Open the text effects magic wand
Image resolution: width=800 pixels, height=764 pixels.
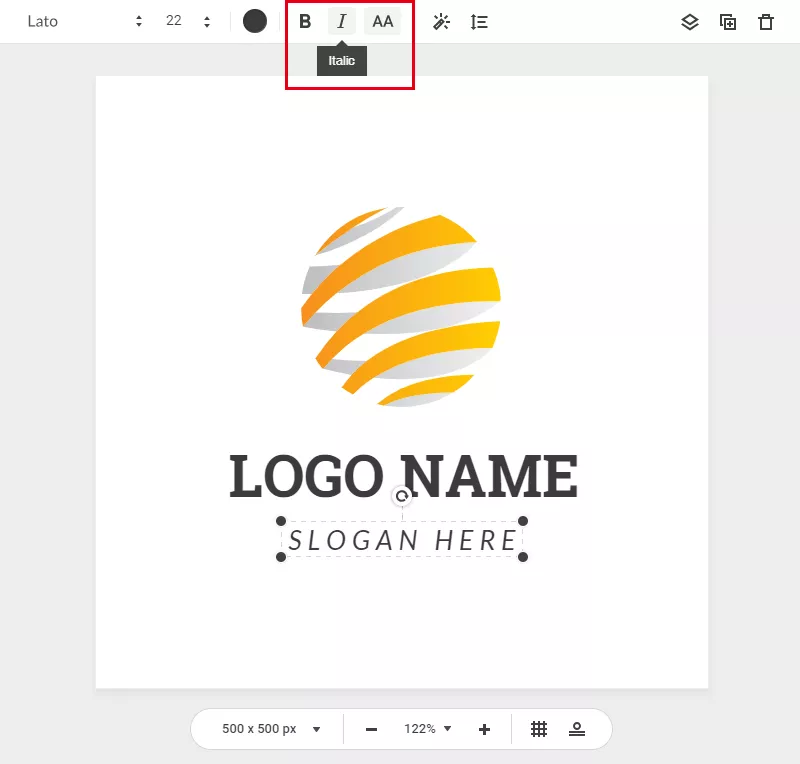[x=441, y=22]
